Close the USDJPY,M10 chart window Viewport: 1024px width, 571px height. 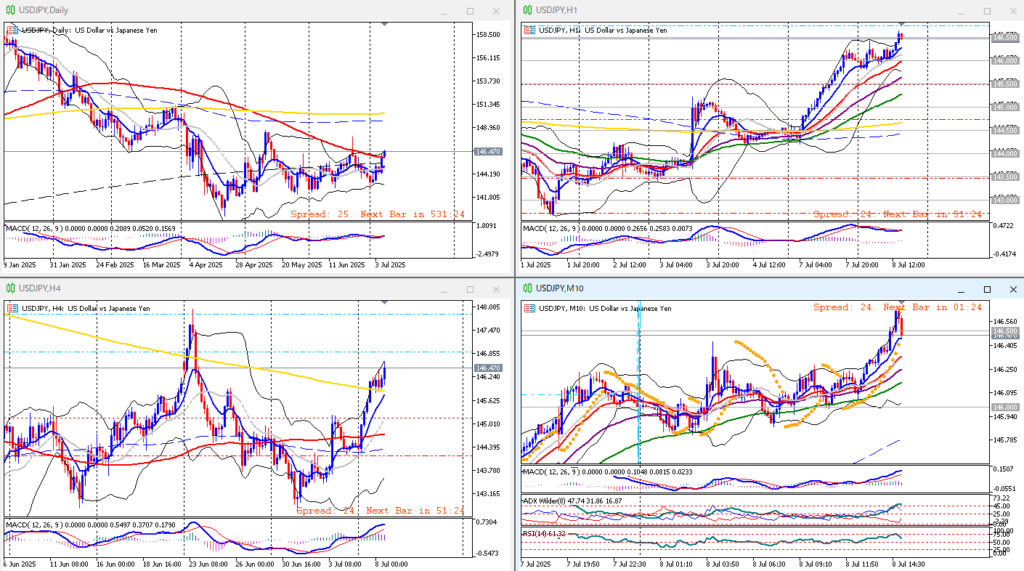[x=1014, y=289]
